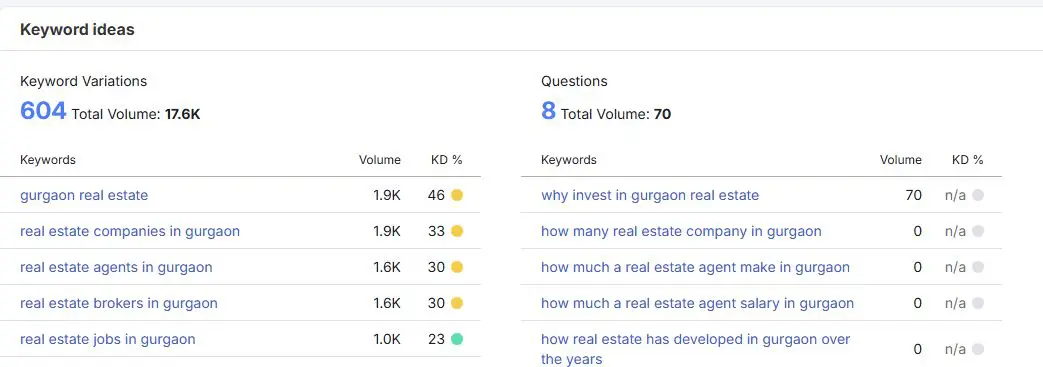Click gray KD dot for 'how many real estate company'
The width and height of the screenshot is (1043, 367).
[x=977, y=231]
